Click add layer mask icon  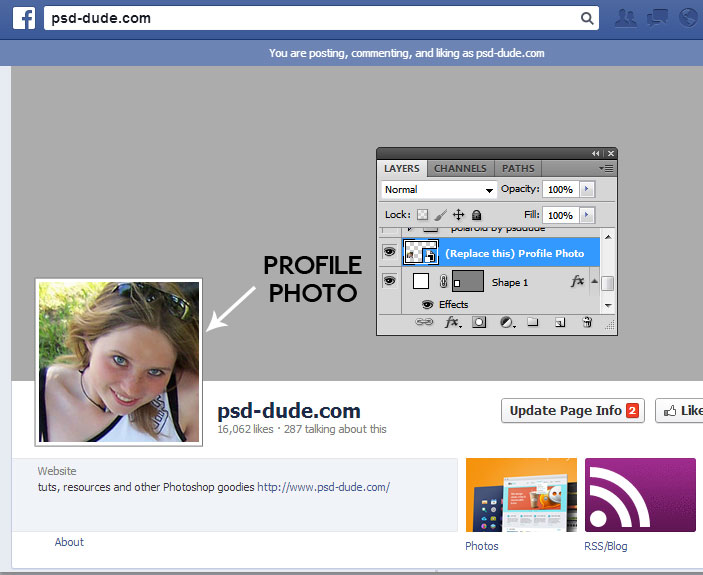479,322
